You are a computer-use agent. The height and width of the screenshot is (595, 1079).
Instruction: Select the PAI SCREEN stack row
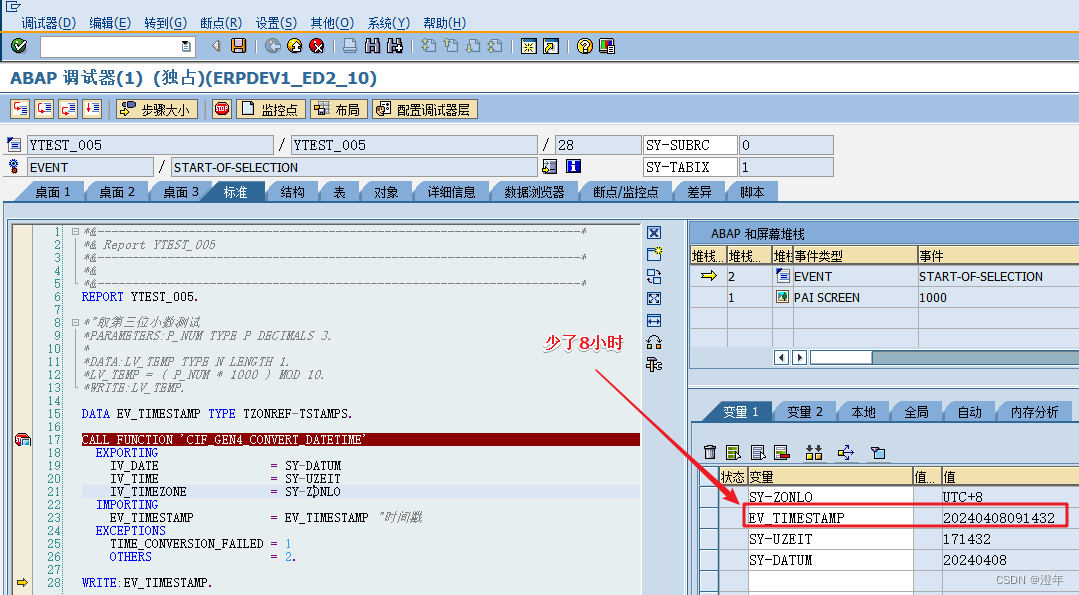pyautogui.click(x=885, y=297)
